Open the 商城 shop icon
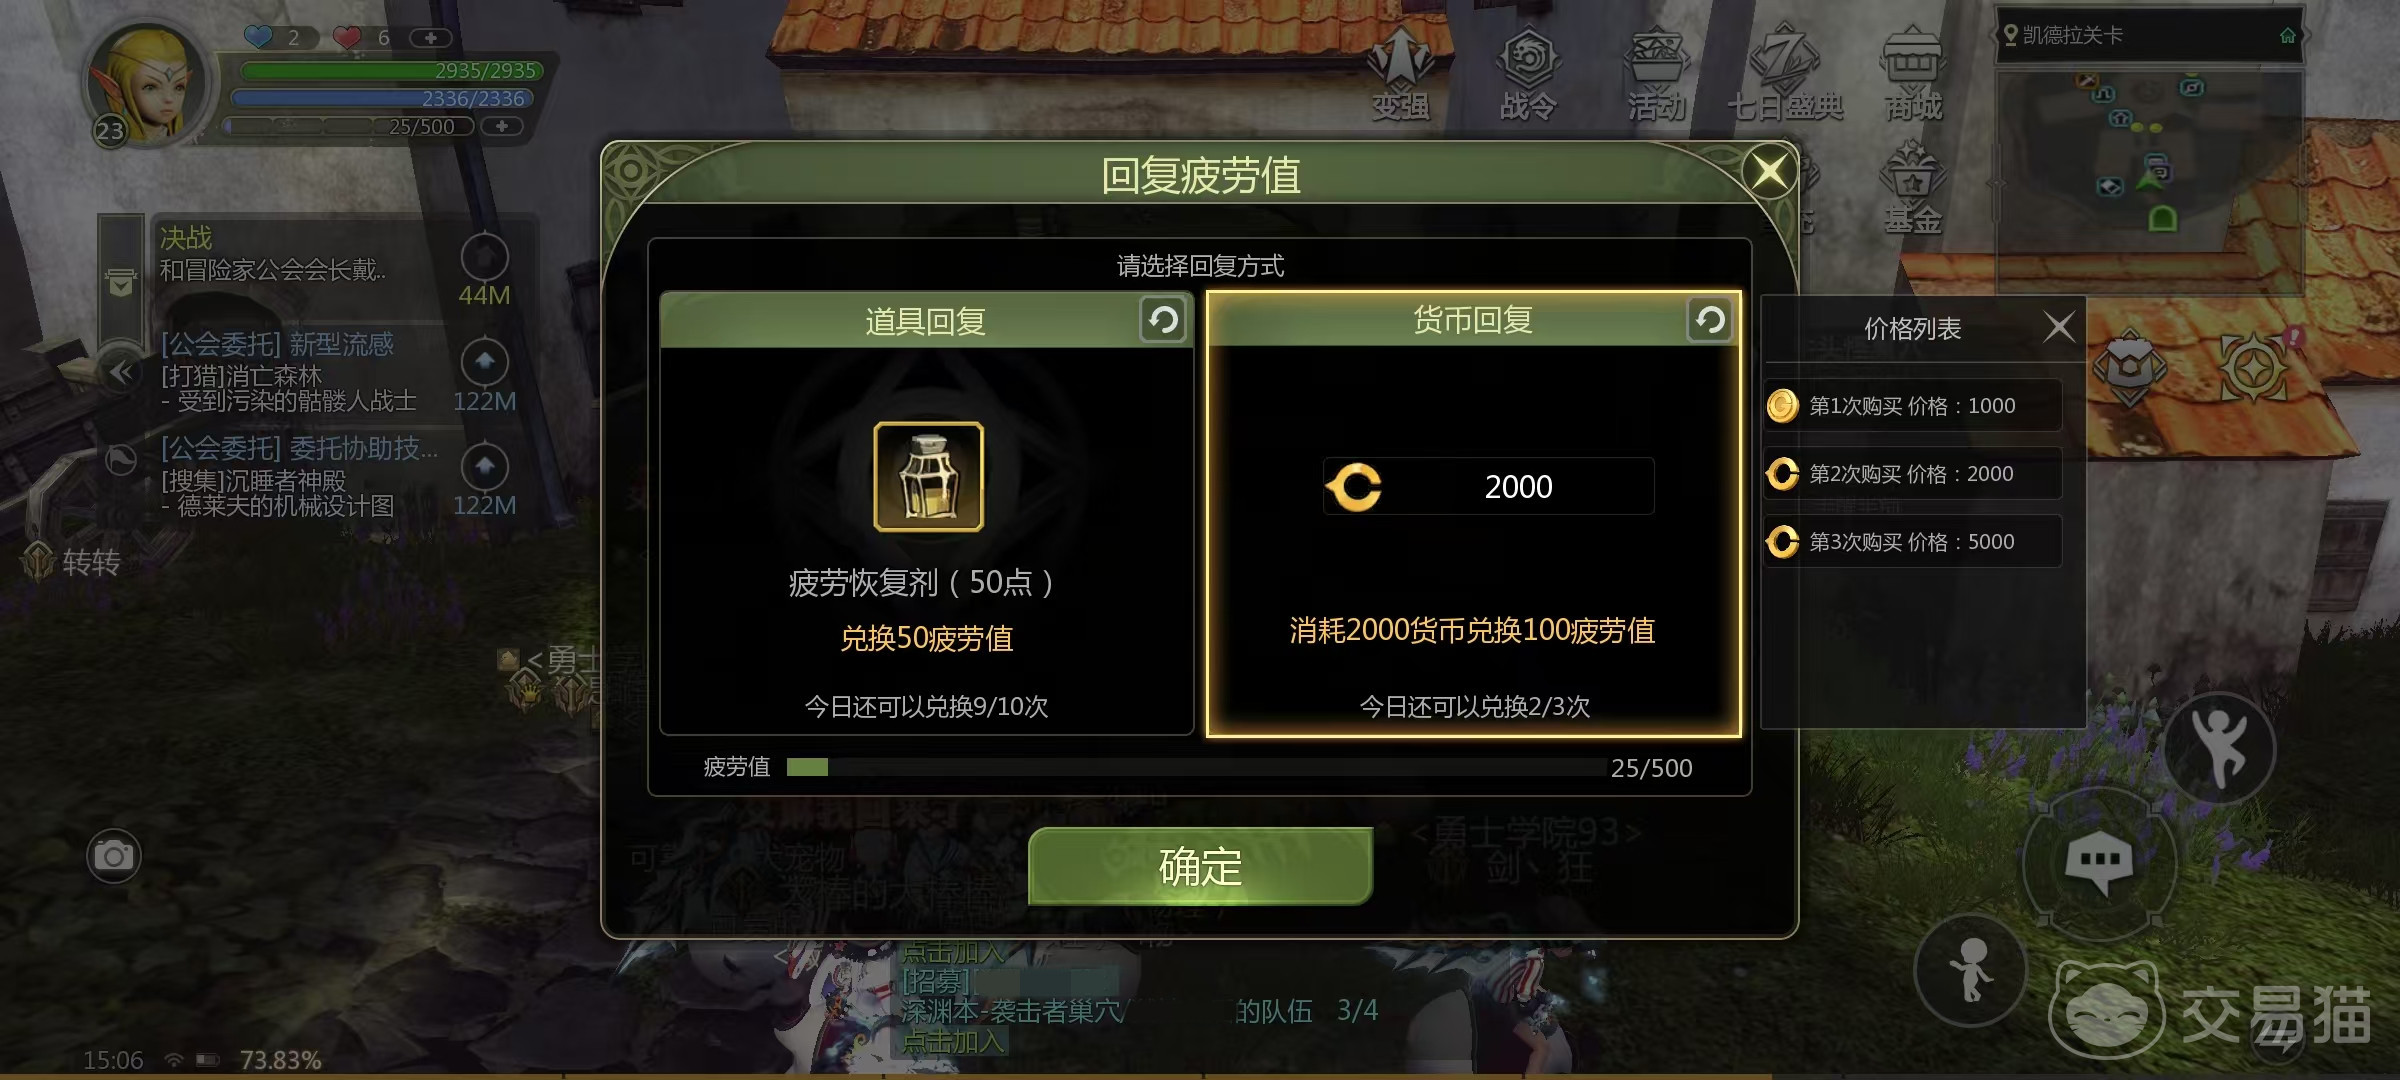The image size is (2400, 1080). pos(1913,74)
